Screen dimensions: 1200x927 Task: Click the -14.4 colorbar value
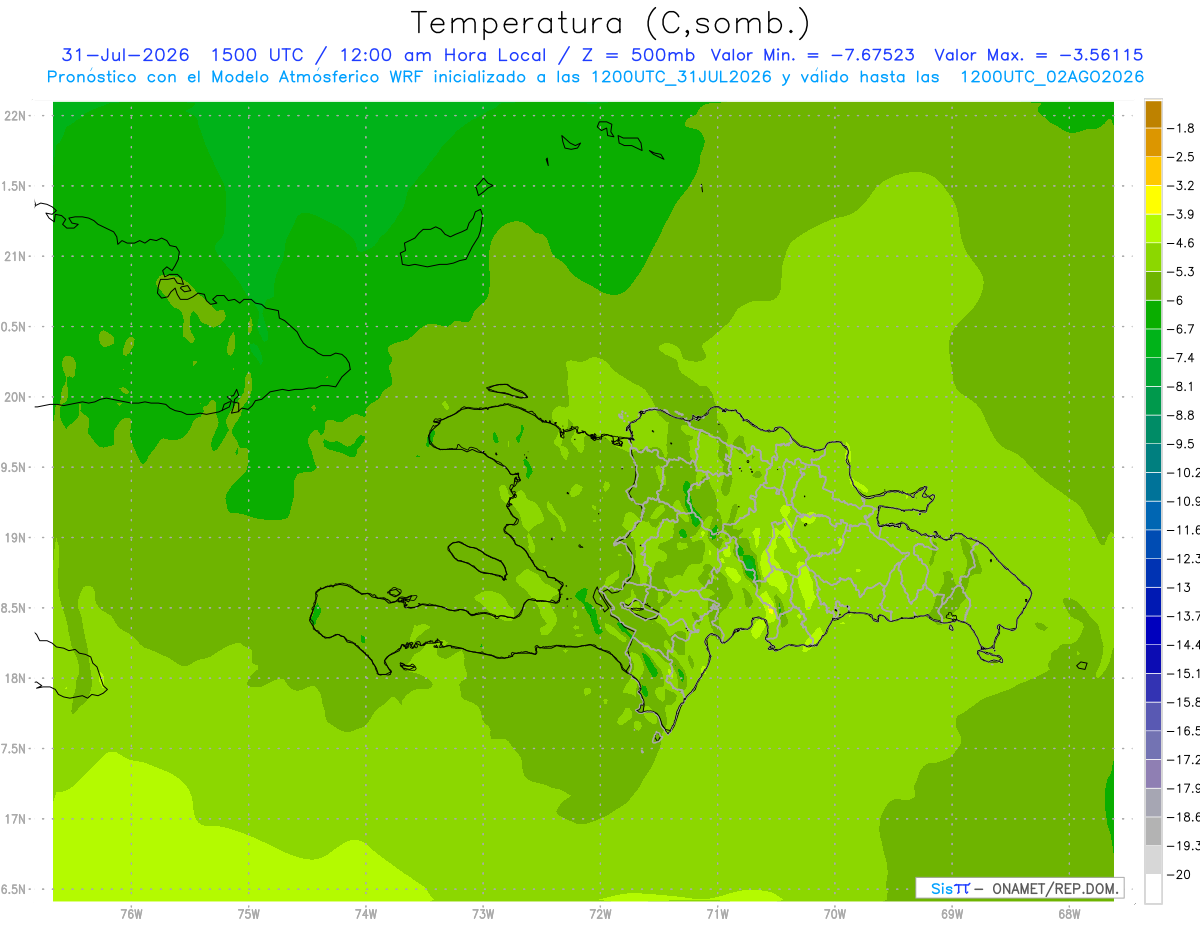(x=1183, y=645)
